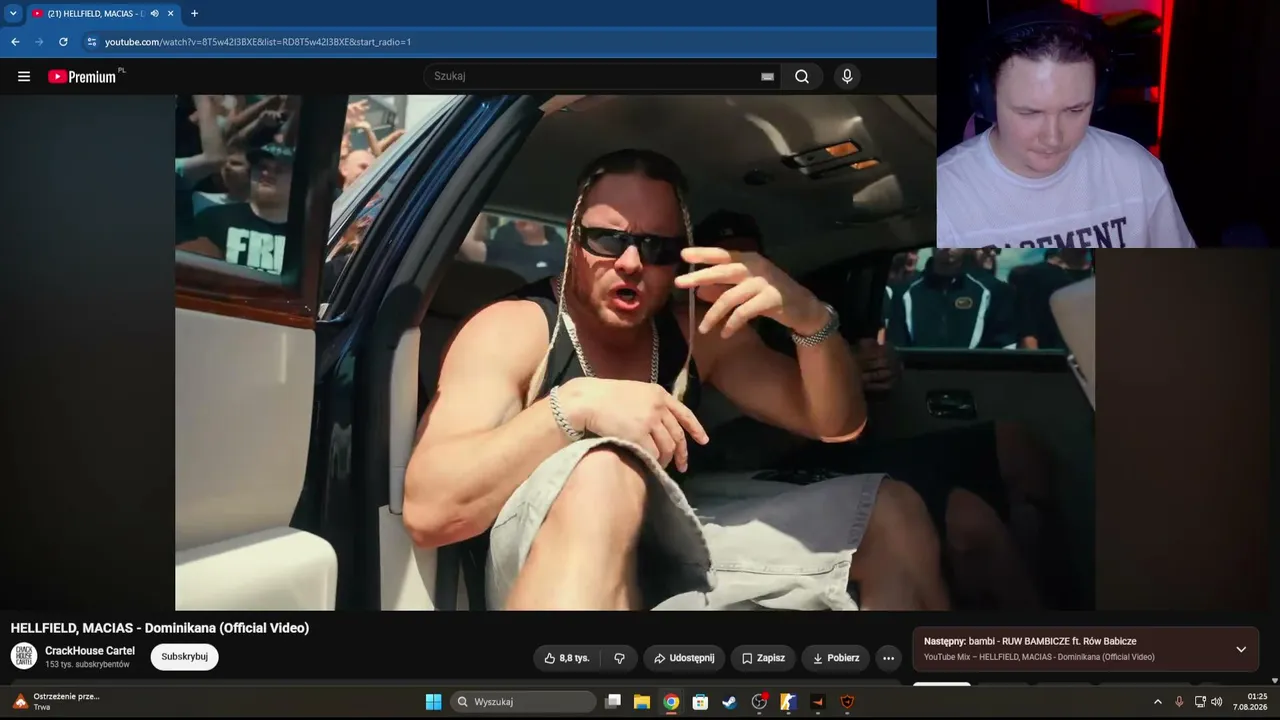Open the on-screen keyboard in the search box
Image resolution: width=1280 pixels, height=720 pixels.
click(x=767, y=77)
